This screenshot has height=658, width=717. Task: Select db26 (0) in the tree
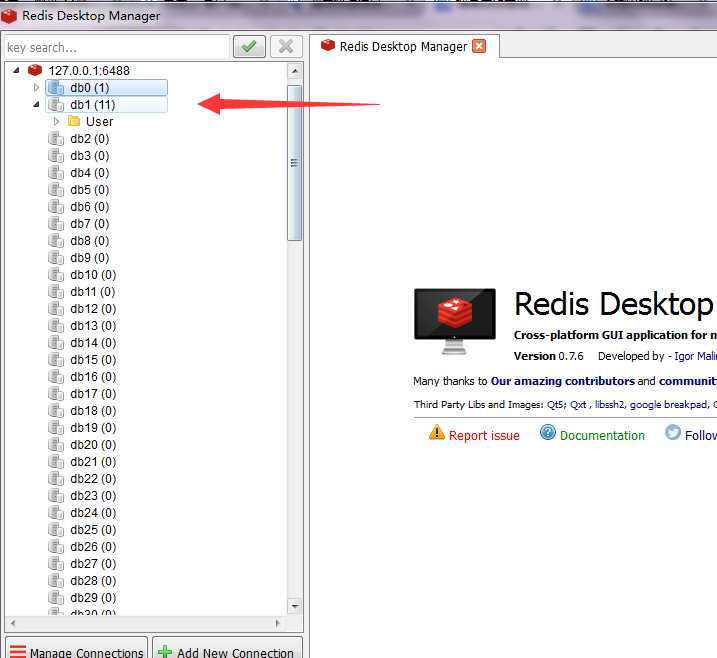coord(93,546)
